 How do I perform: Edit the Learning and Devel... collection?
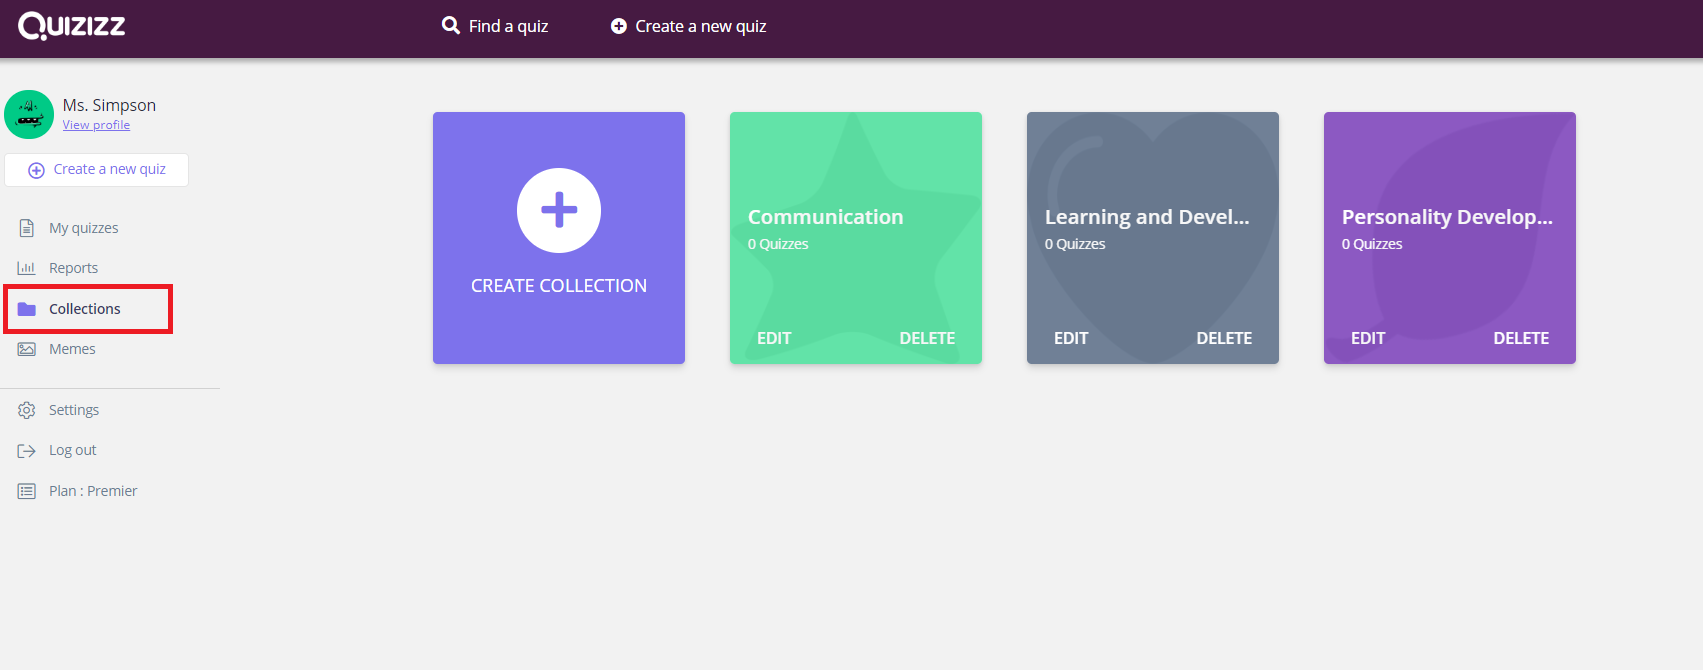click(1071, 338)
